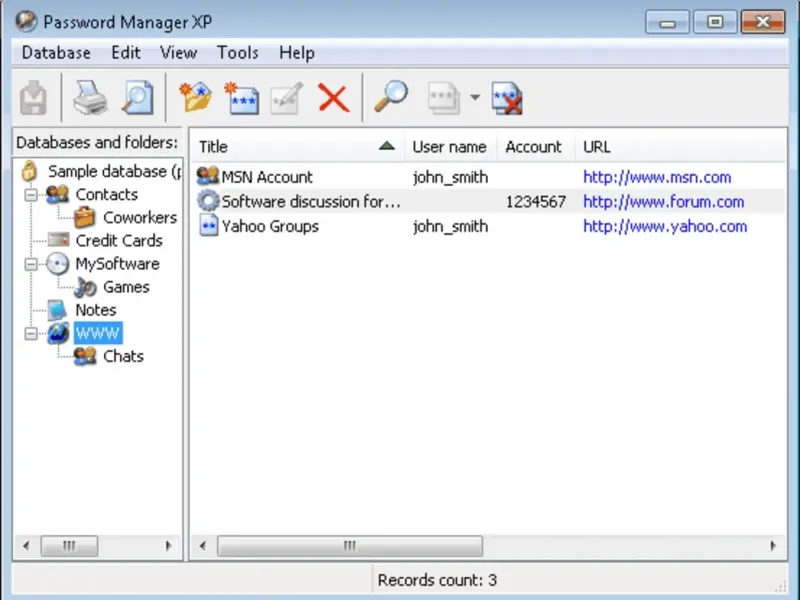
Task: Click the Games folder music icon
Action: (85, 287)
